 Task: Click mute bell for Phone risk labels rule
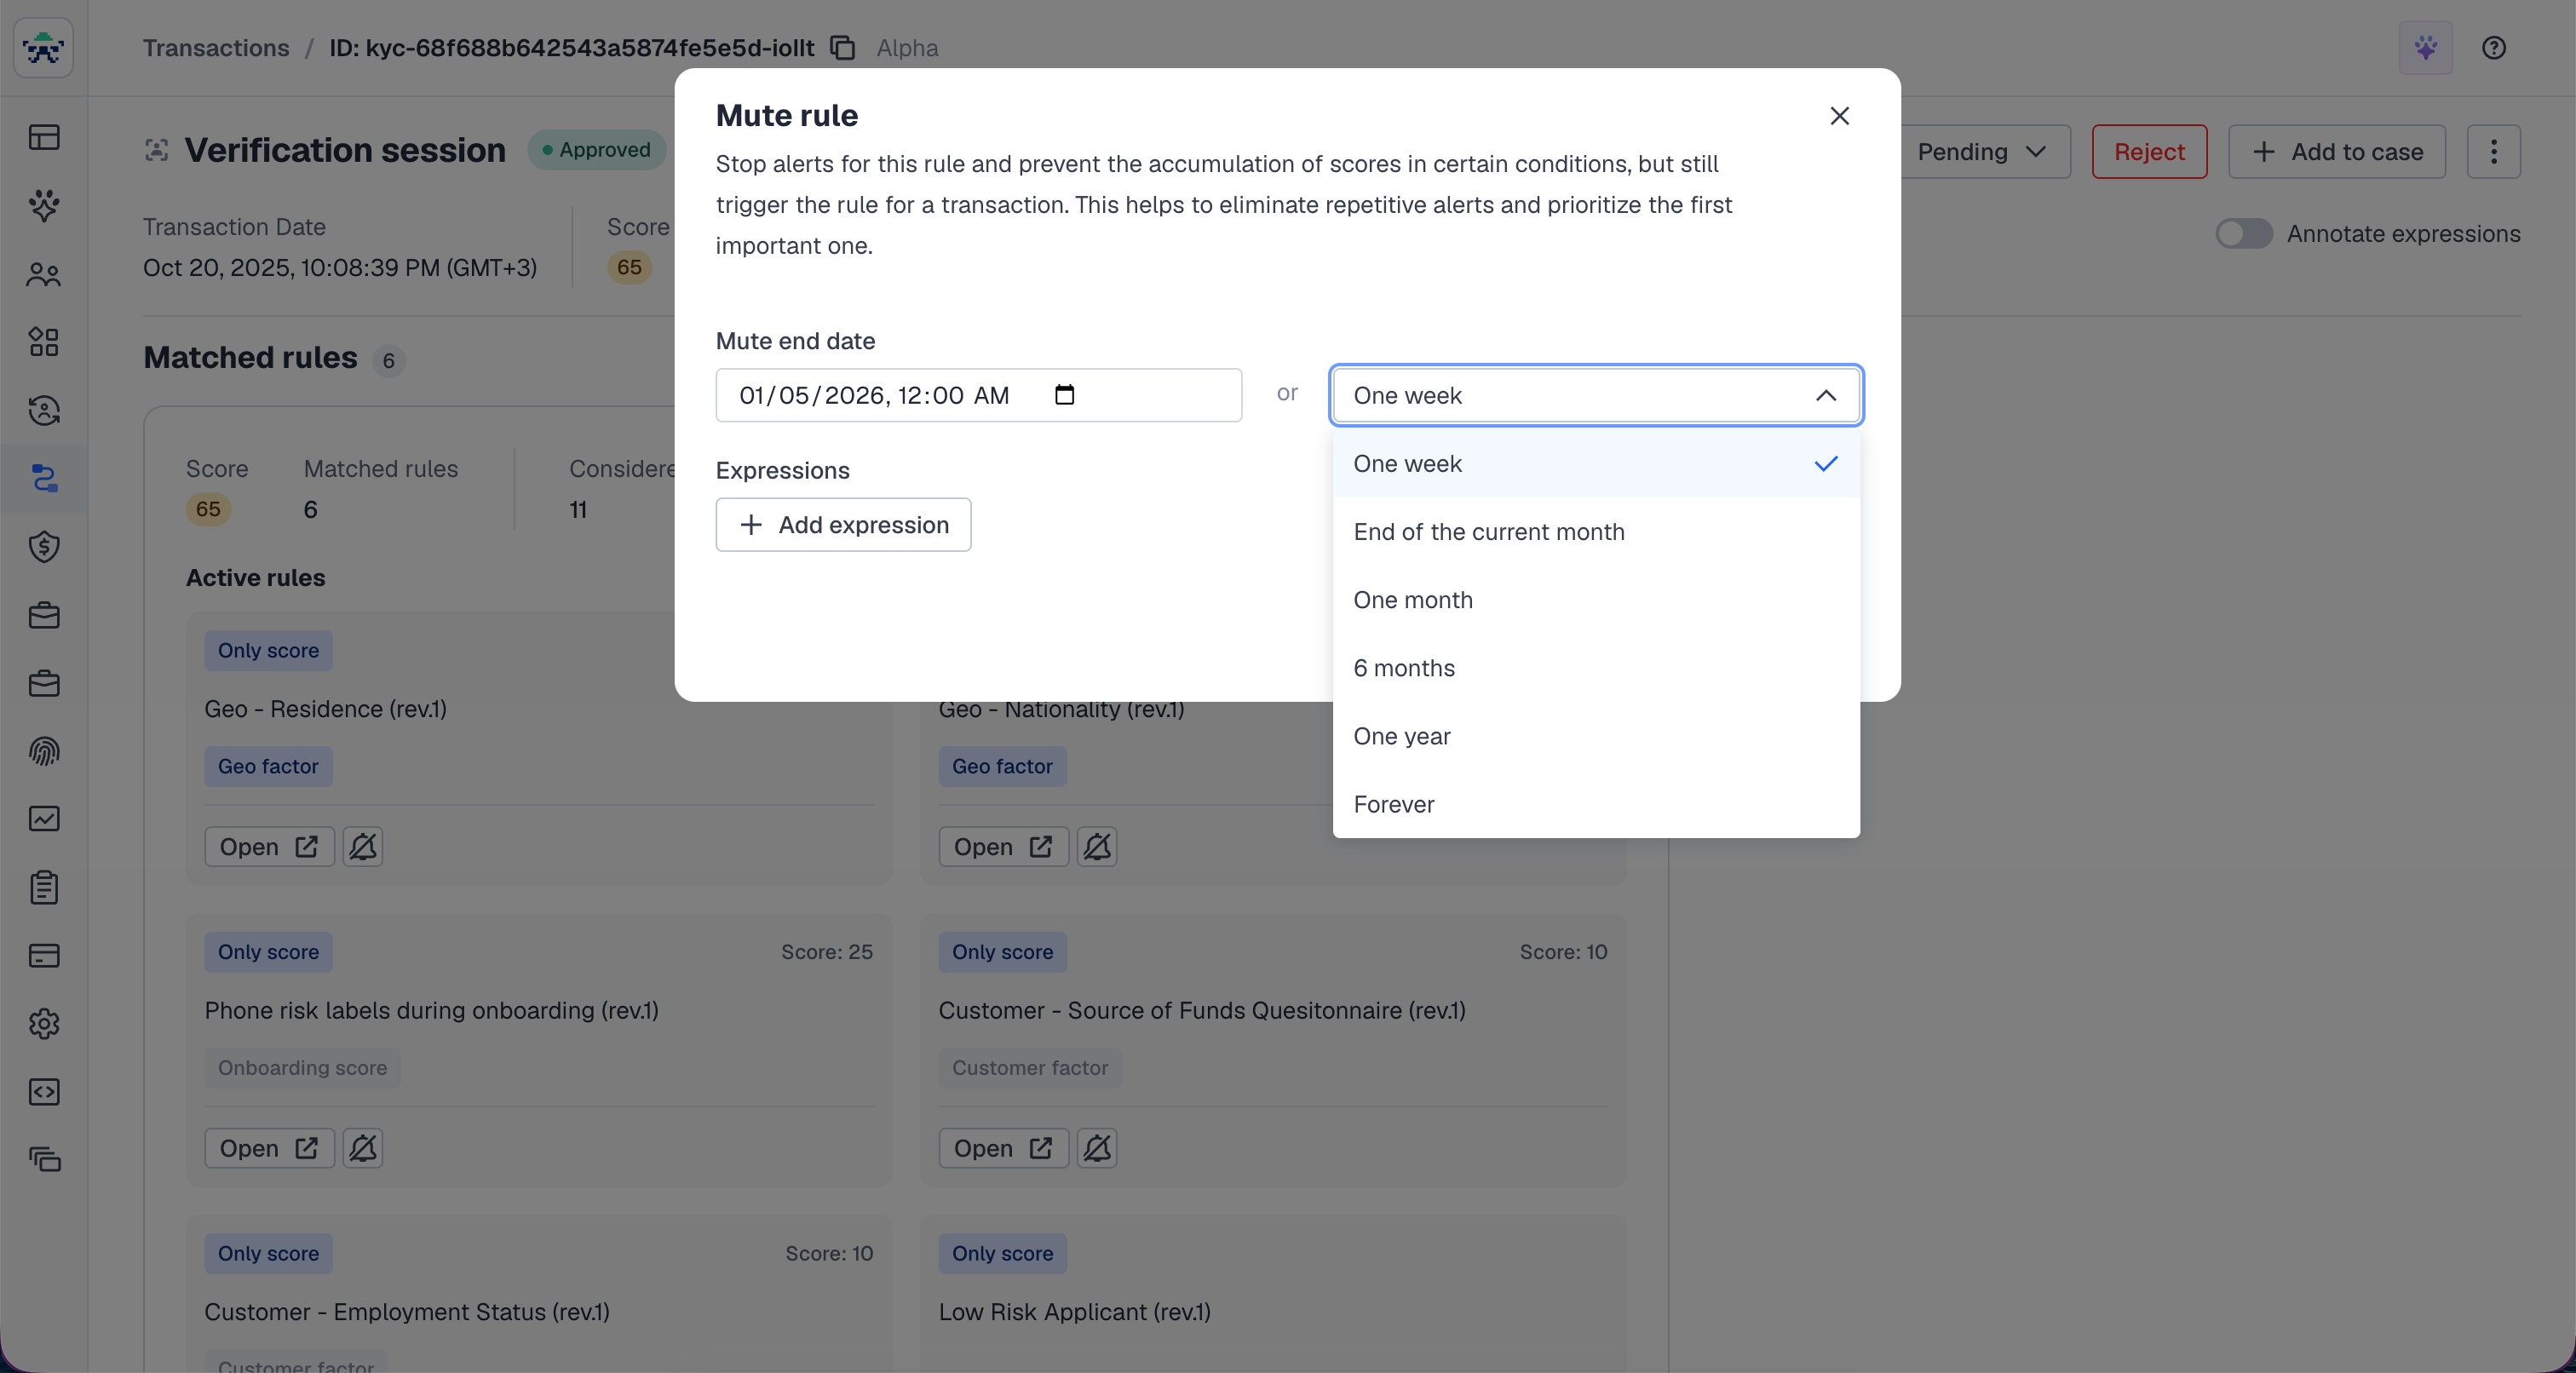coord(363,1148)
